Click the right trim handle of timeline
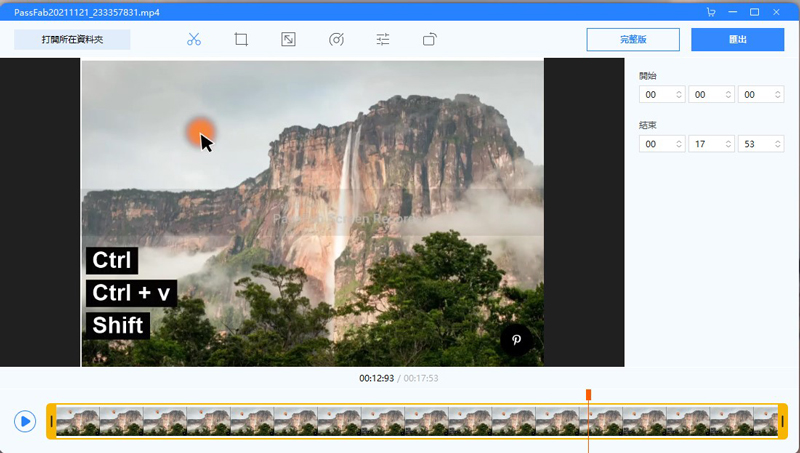This screenshot has height=453, width=800. pos(782,421)
